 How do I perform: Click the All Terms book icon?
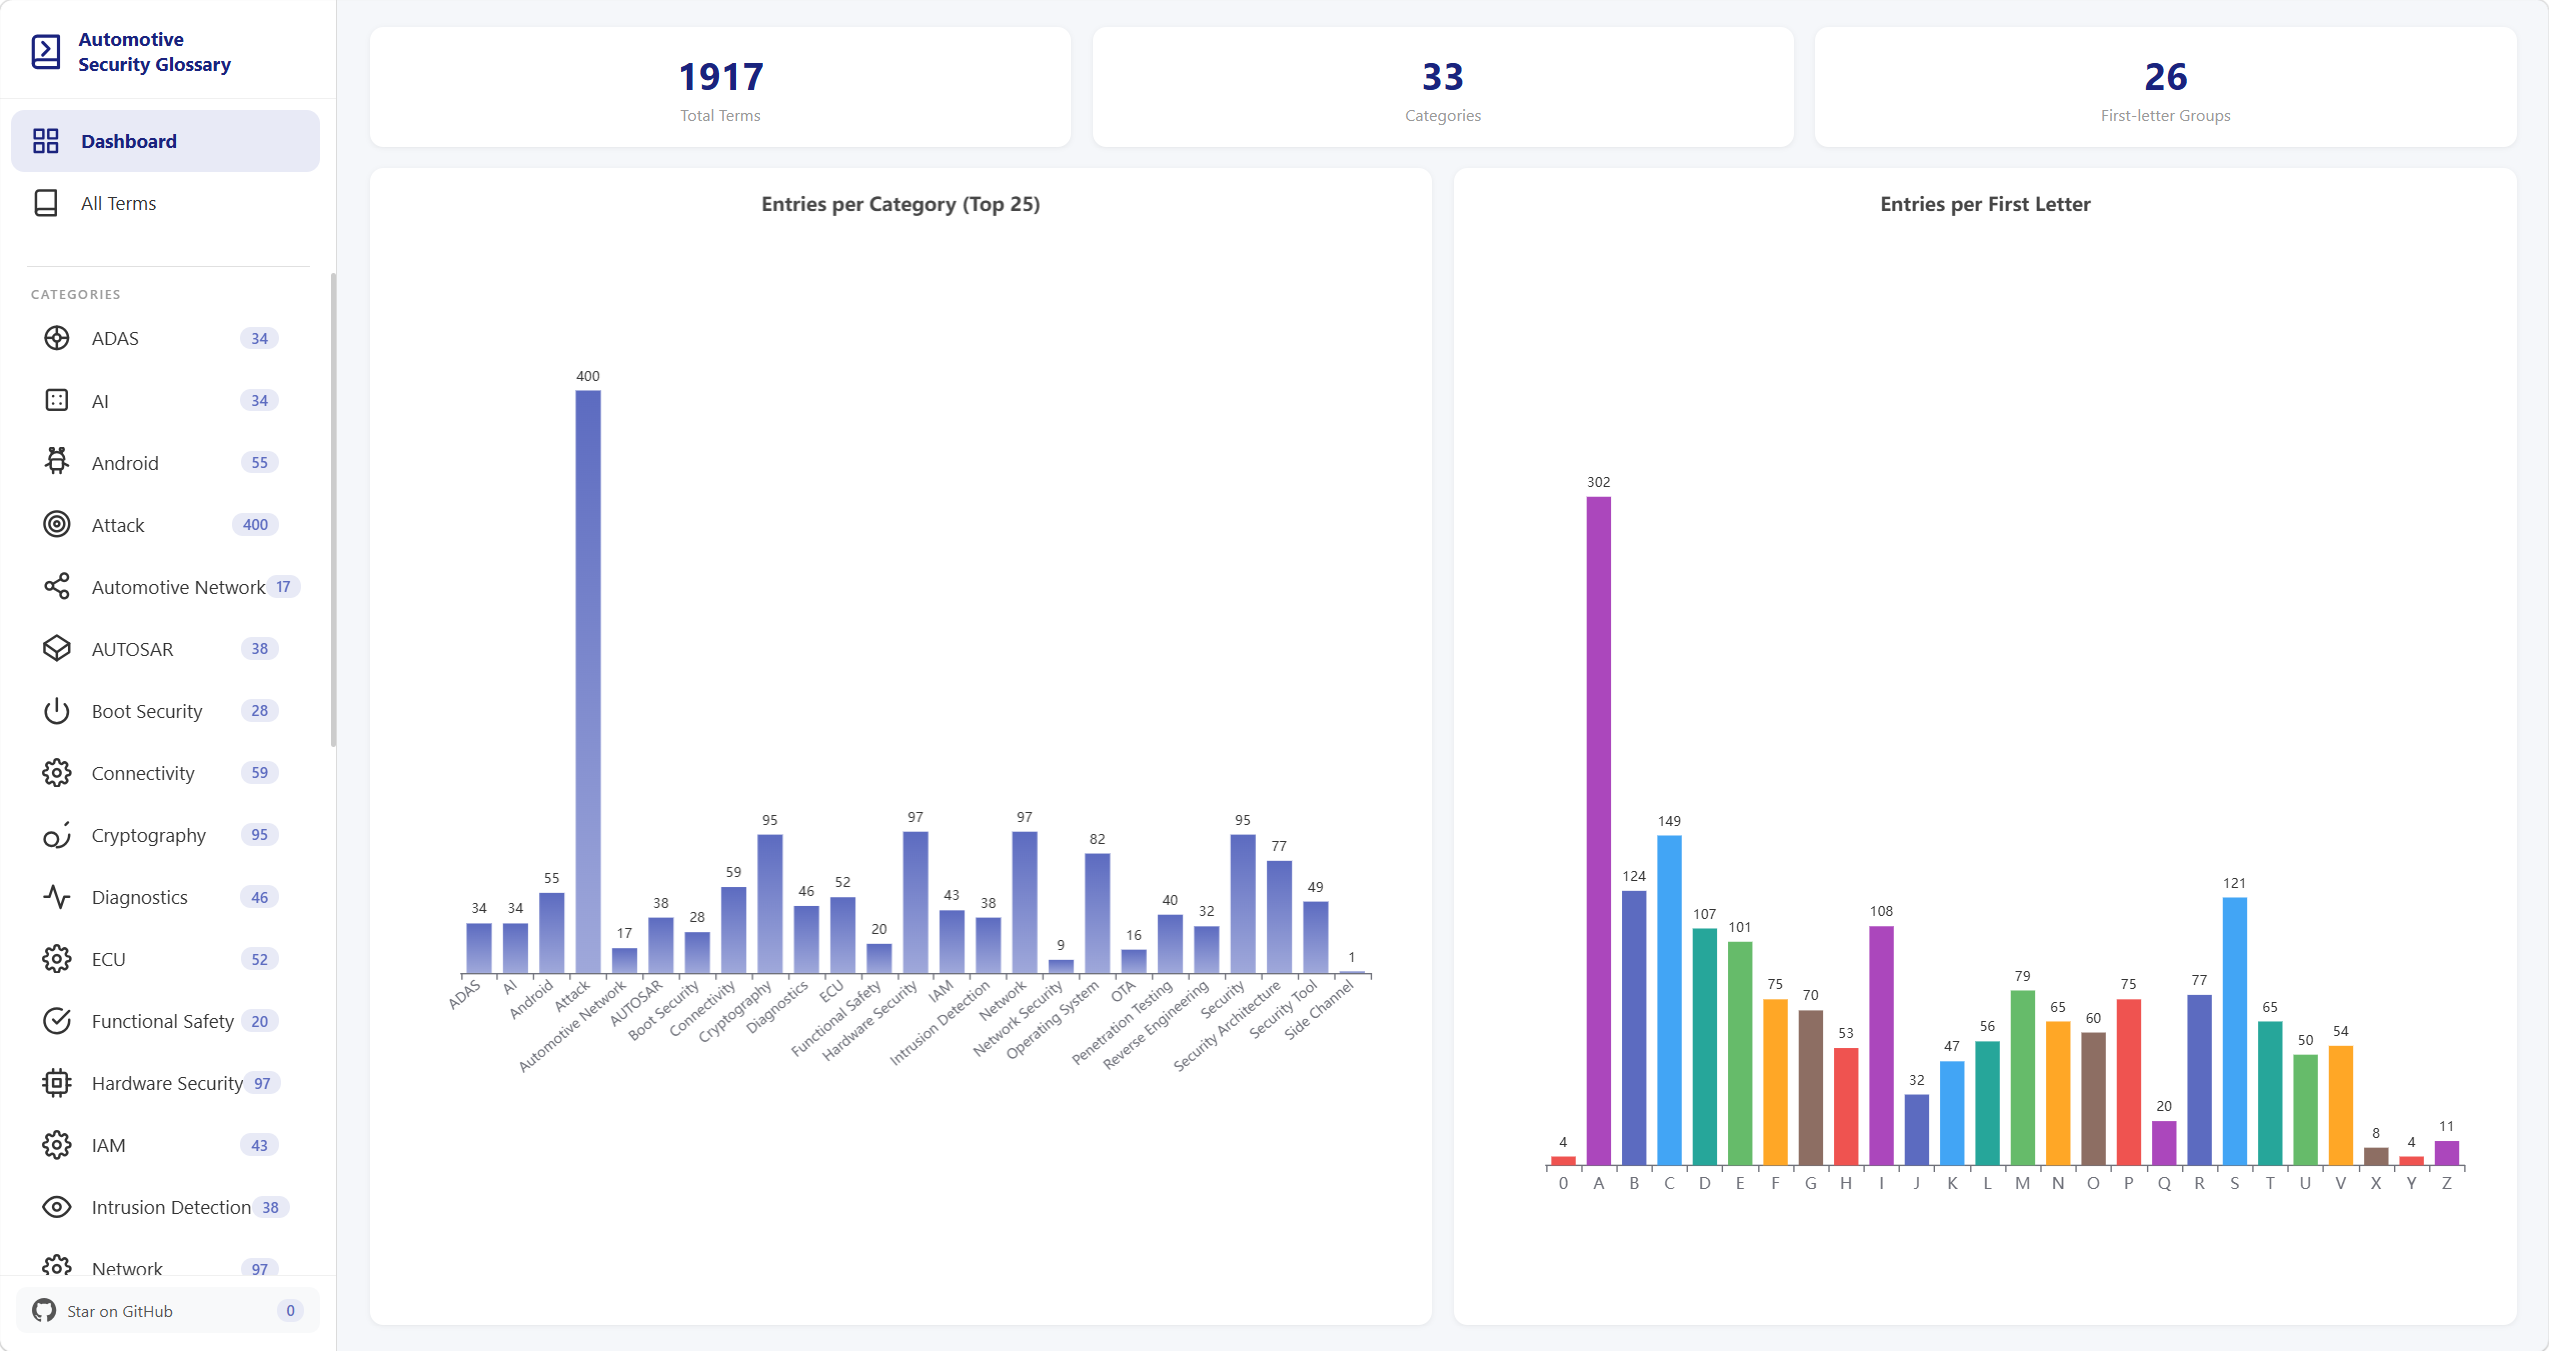[46, 203]
